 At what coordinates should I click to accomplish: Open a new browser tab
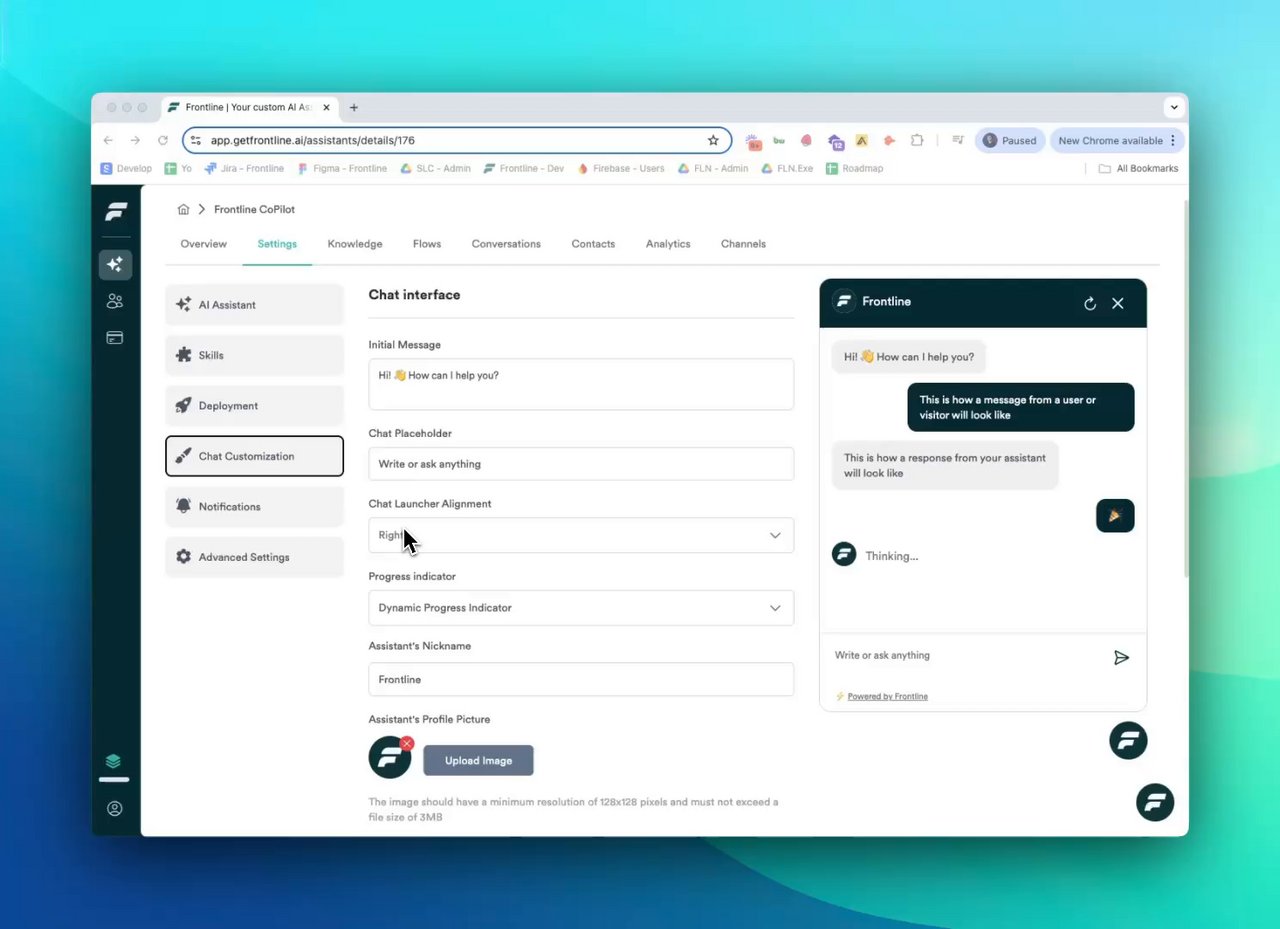[x=354, y=108]
